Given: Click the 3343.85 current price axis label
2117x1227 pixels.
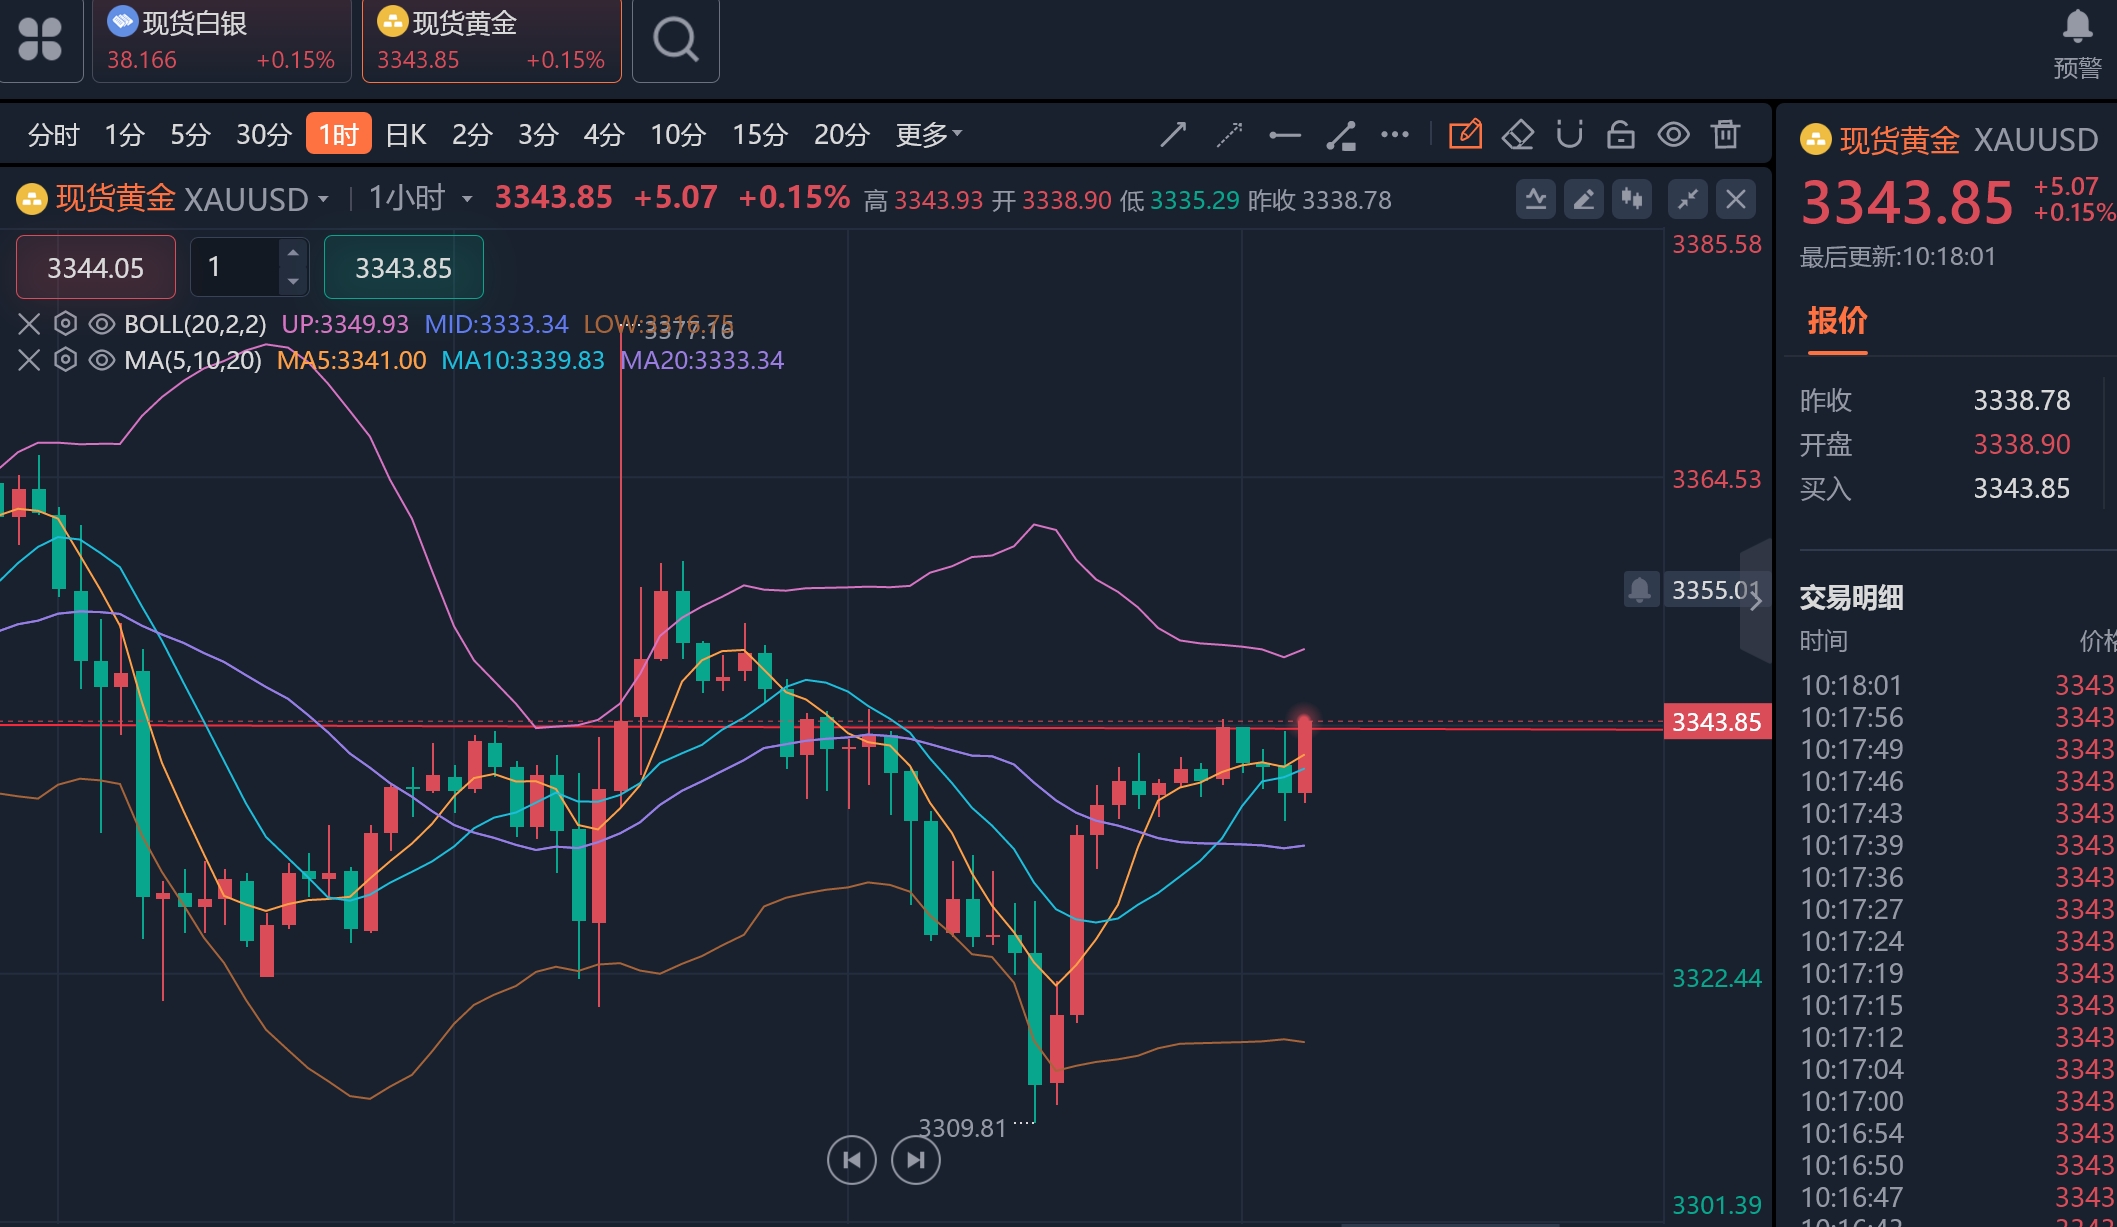Looking at the screenshot, I should [x=1717, y=722].
